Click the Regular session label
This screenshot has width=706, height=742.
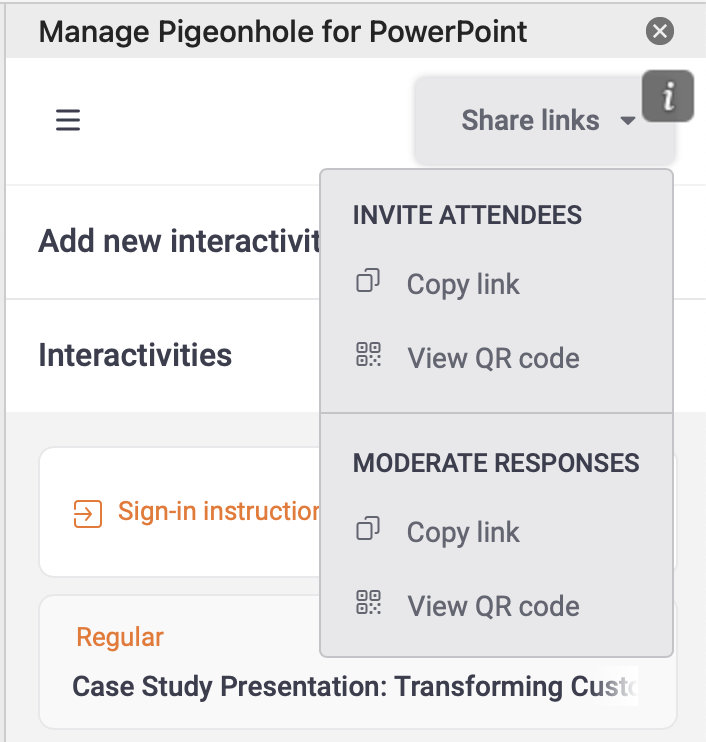[120, 637]
